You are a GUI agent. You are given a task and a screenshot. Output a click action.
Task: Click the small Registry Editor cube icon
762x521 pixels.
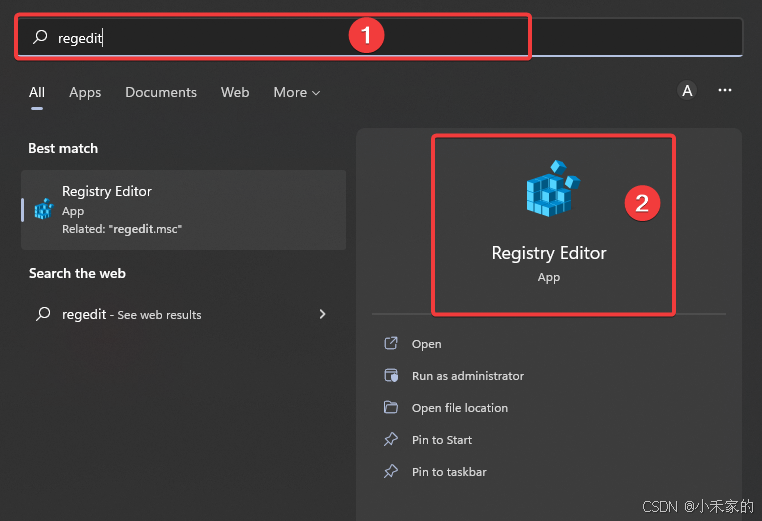44,209
